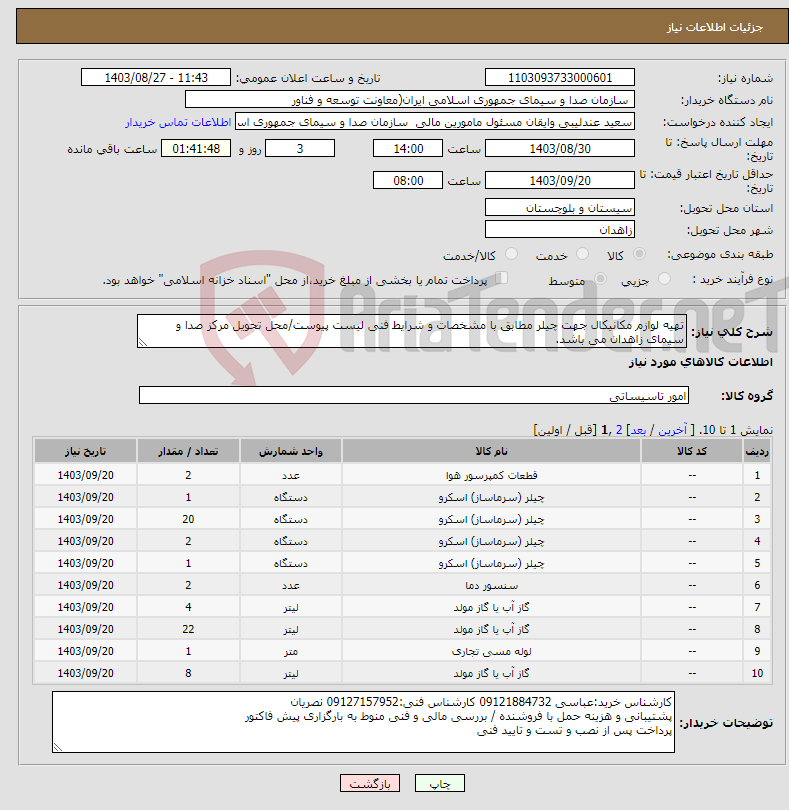Click the ردیف column header

tap(757, 451)
